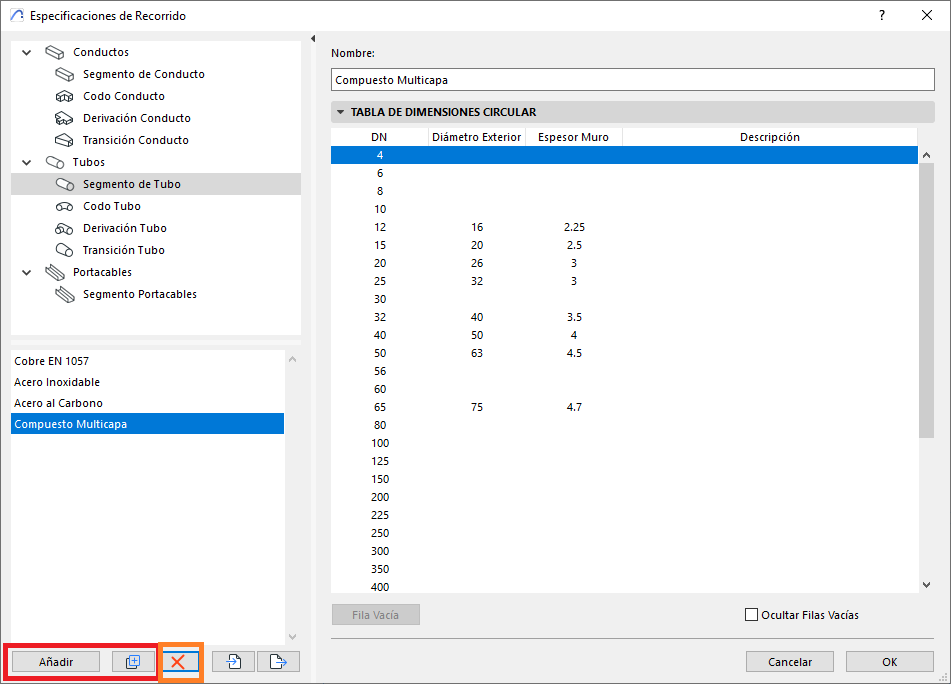Open the help question mark button
This screenshot has height=684, width=951.
pos(881,16)
